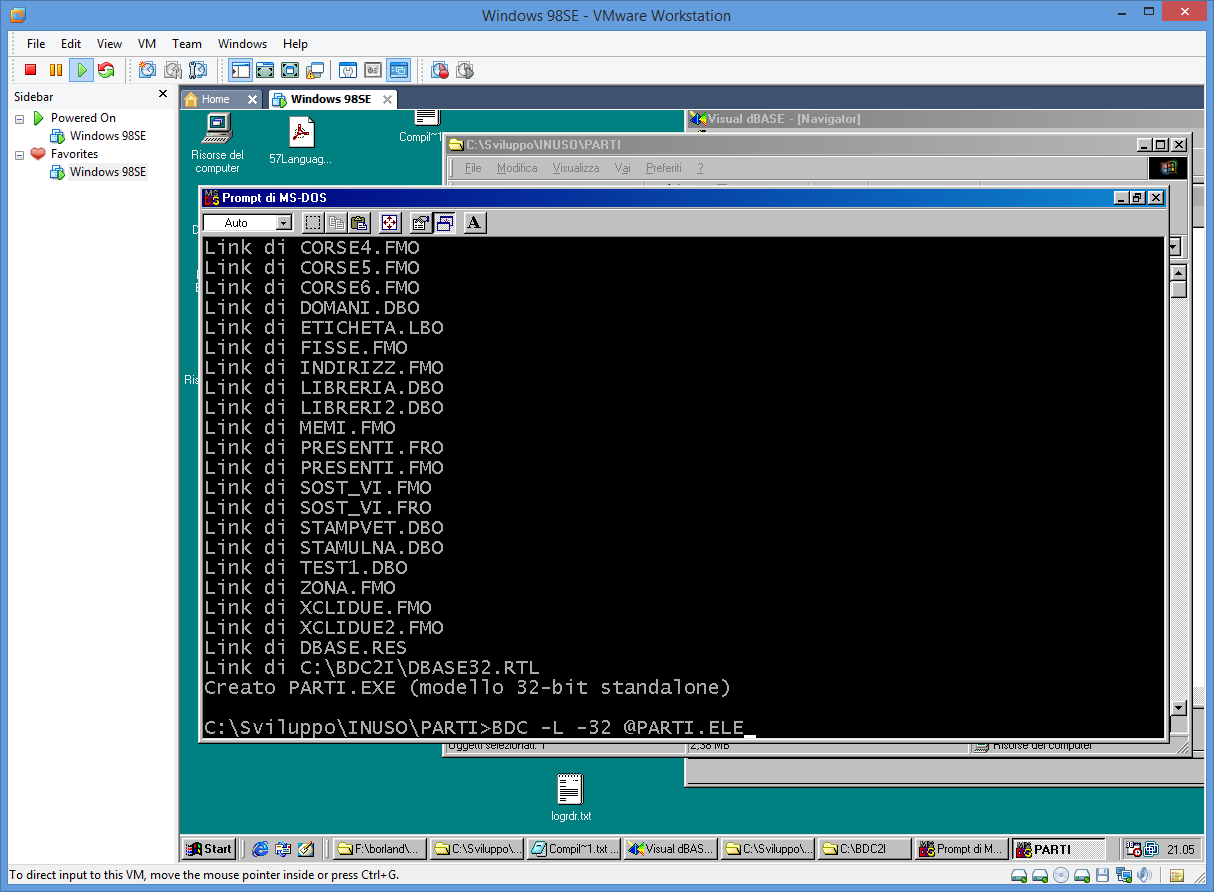This screenshot has width=1214, height=892.
Task: Open the Team menu
Action: 187,44
